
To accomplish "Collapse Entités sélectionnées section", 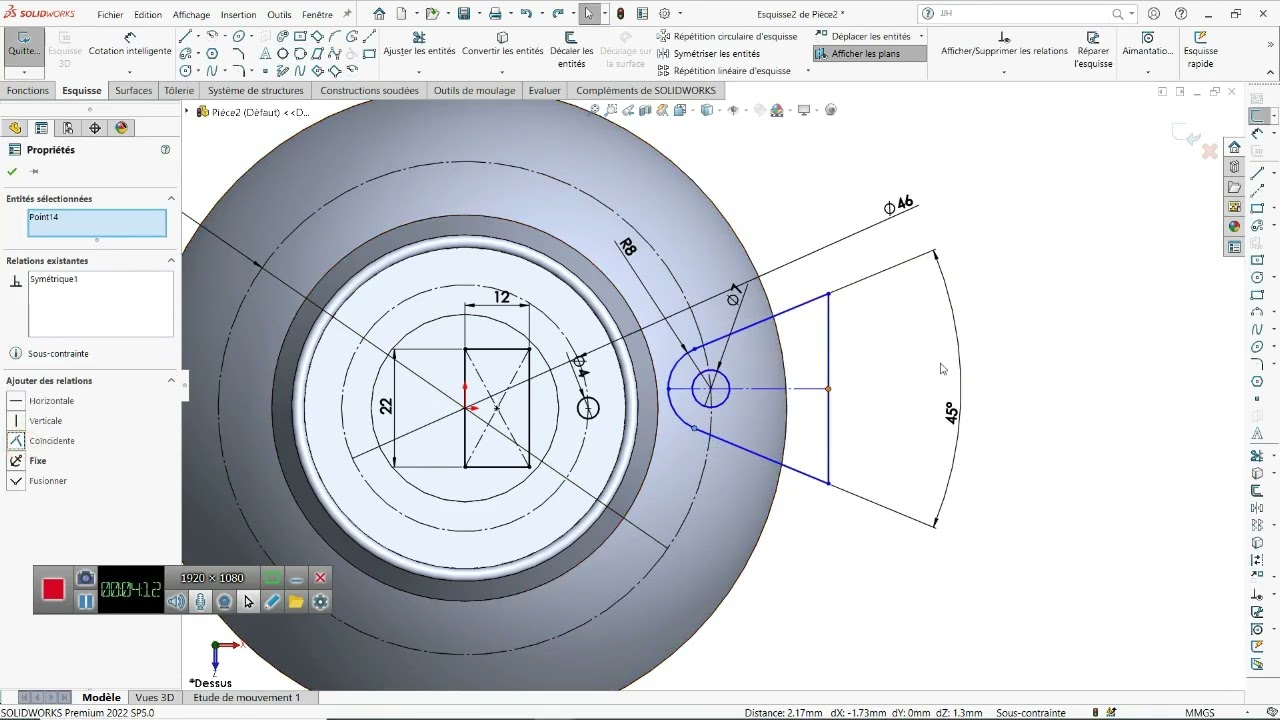I will click(171, 199).
